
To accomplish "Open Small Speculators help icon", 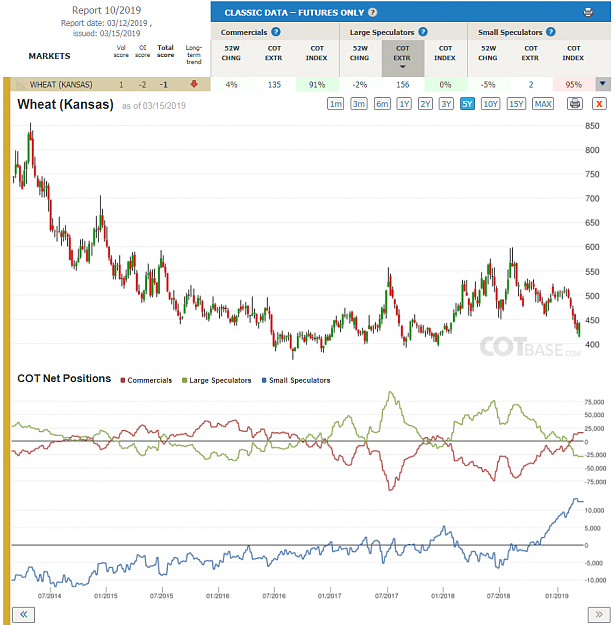I will 551,32.
